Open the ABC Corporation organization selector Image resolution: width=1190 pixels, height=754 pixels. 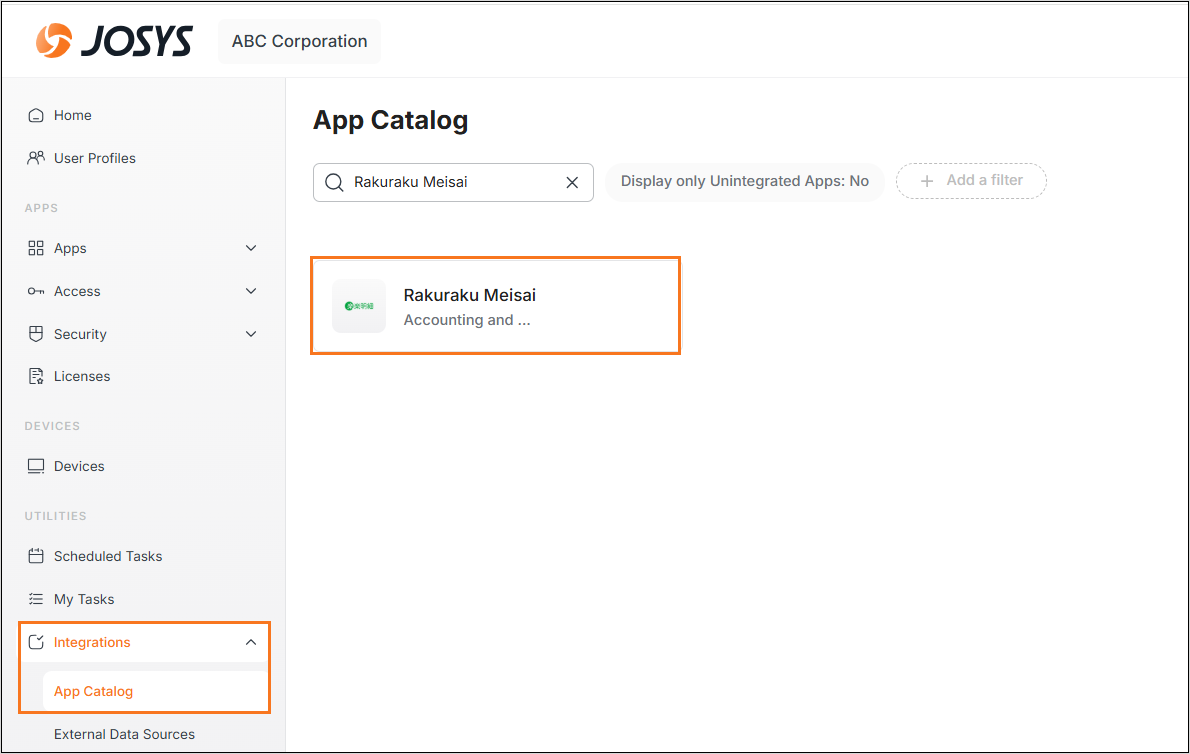(x=299, y=42)
